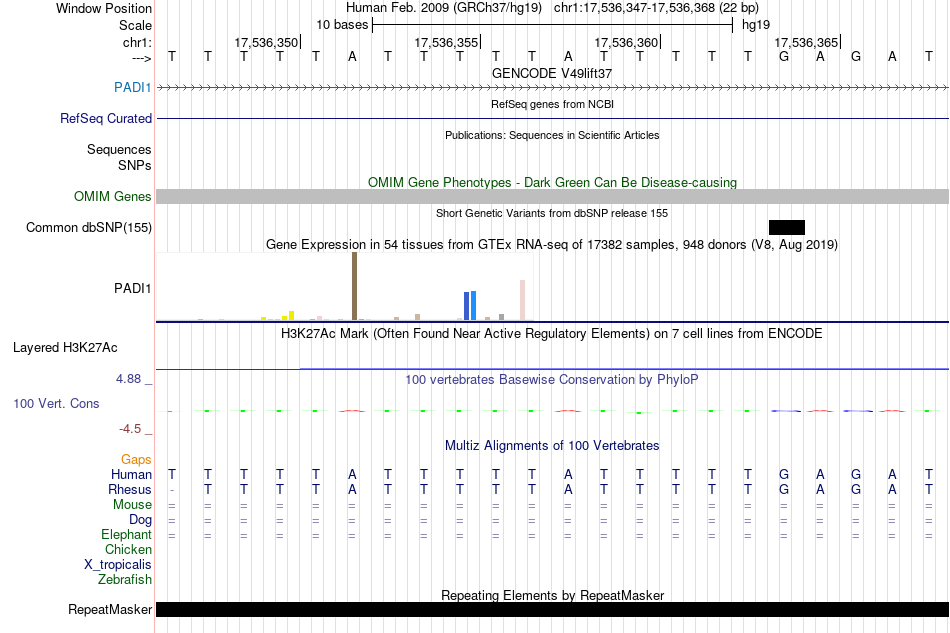Click the H3K27Ac Mark track title
950x633 pixels.
point(552,333)
